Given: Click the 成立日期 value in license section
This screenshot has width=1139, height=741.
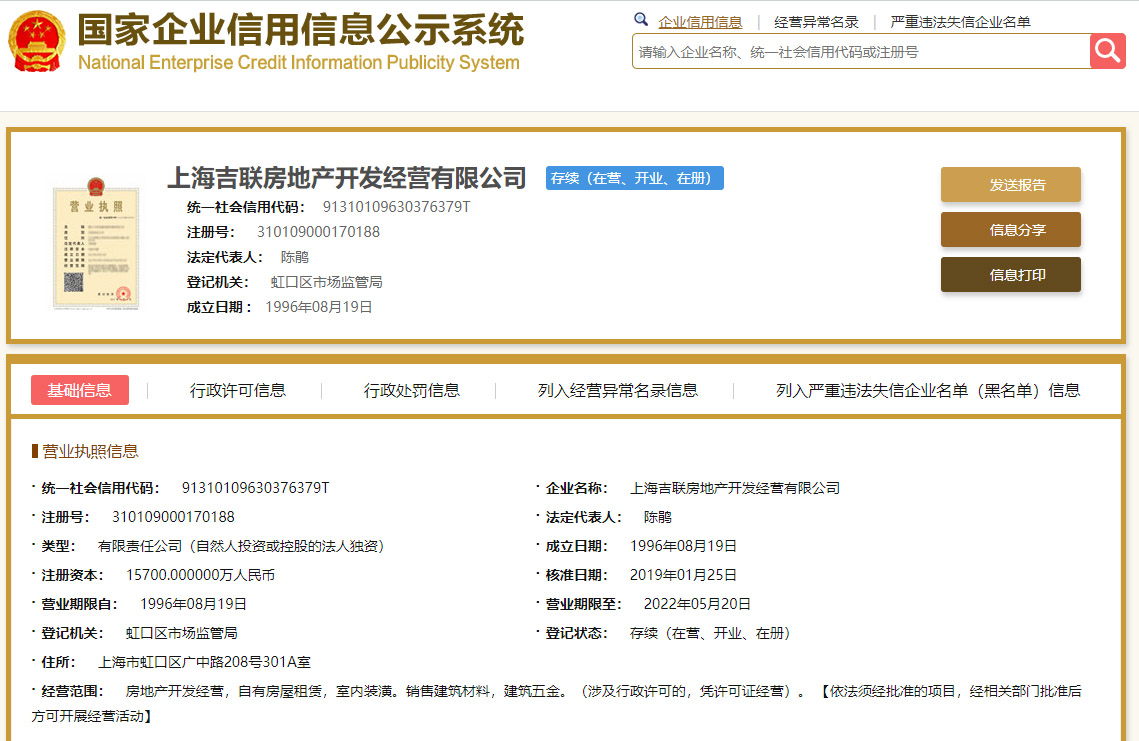Looking at the screenshot, I should coord(683,546).
